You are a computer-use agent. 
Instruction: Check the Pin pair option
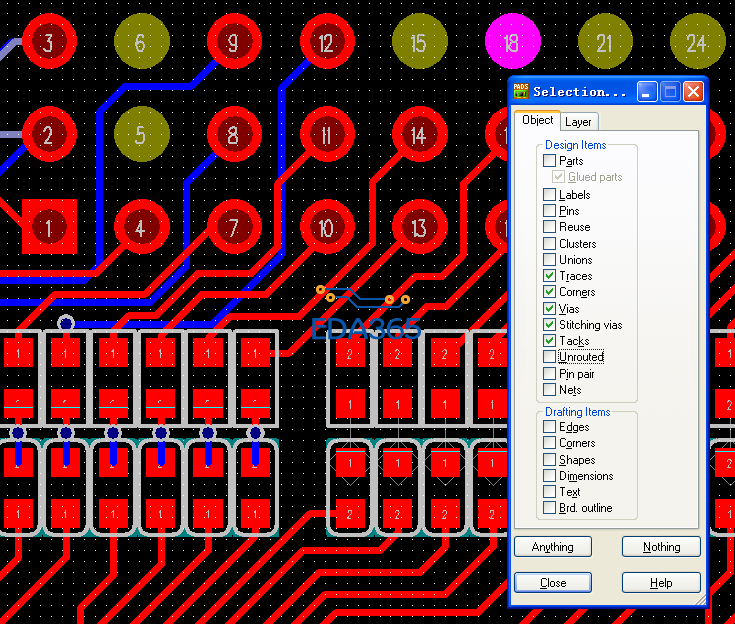549,374
